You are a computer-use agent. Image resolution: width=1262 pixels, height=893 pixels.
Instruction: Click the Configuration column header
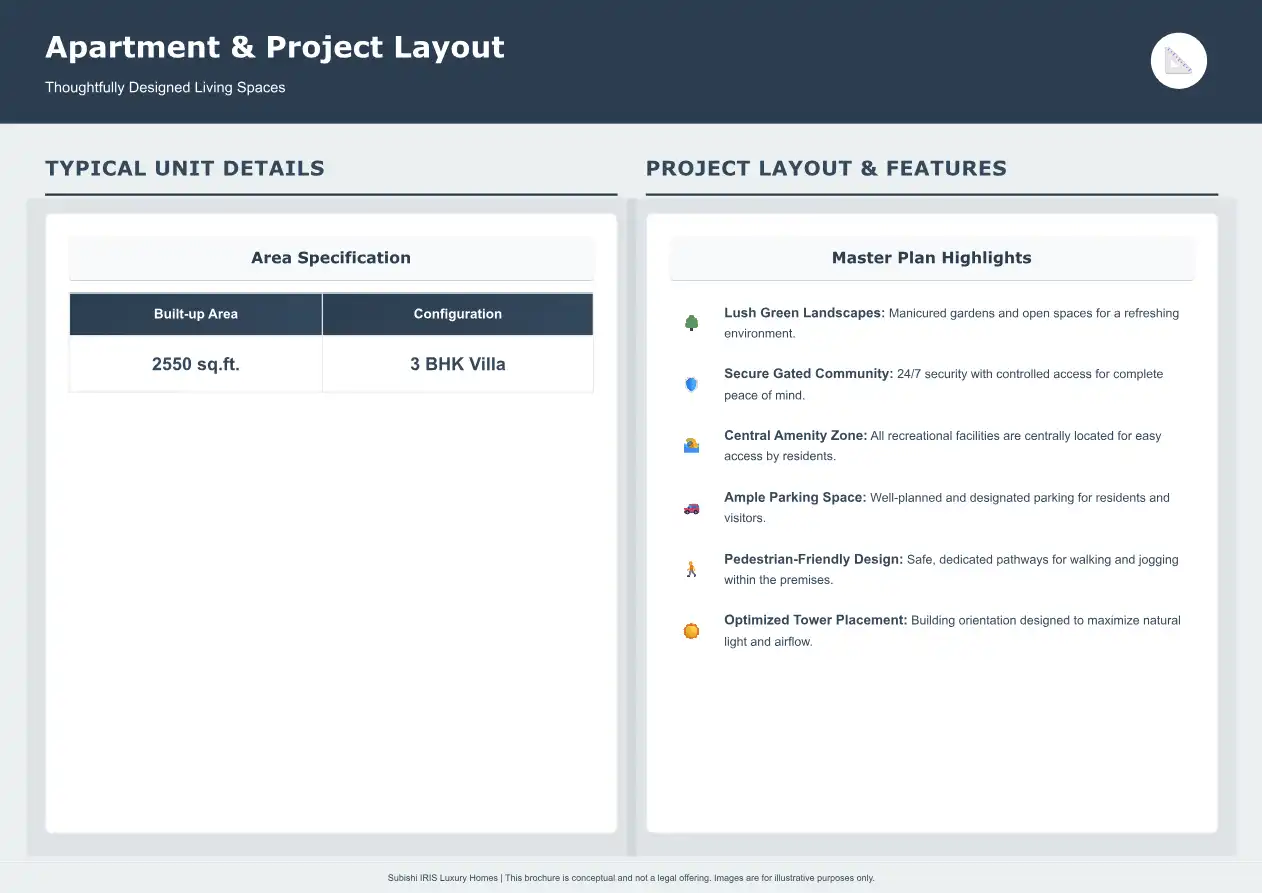(458, 314)
